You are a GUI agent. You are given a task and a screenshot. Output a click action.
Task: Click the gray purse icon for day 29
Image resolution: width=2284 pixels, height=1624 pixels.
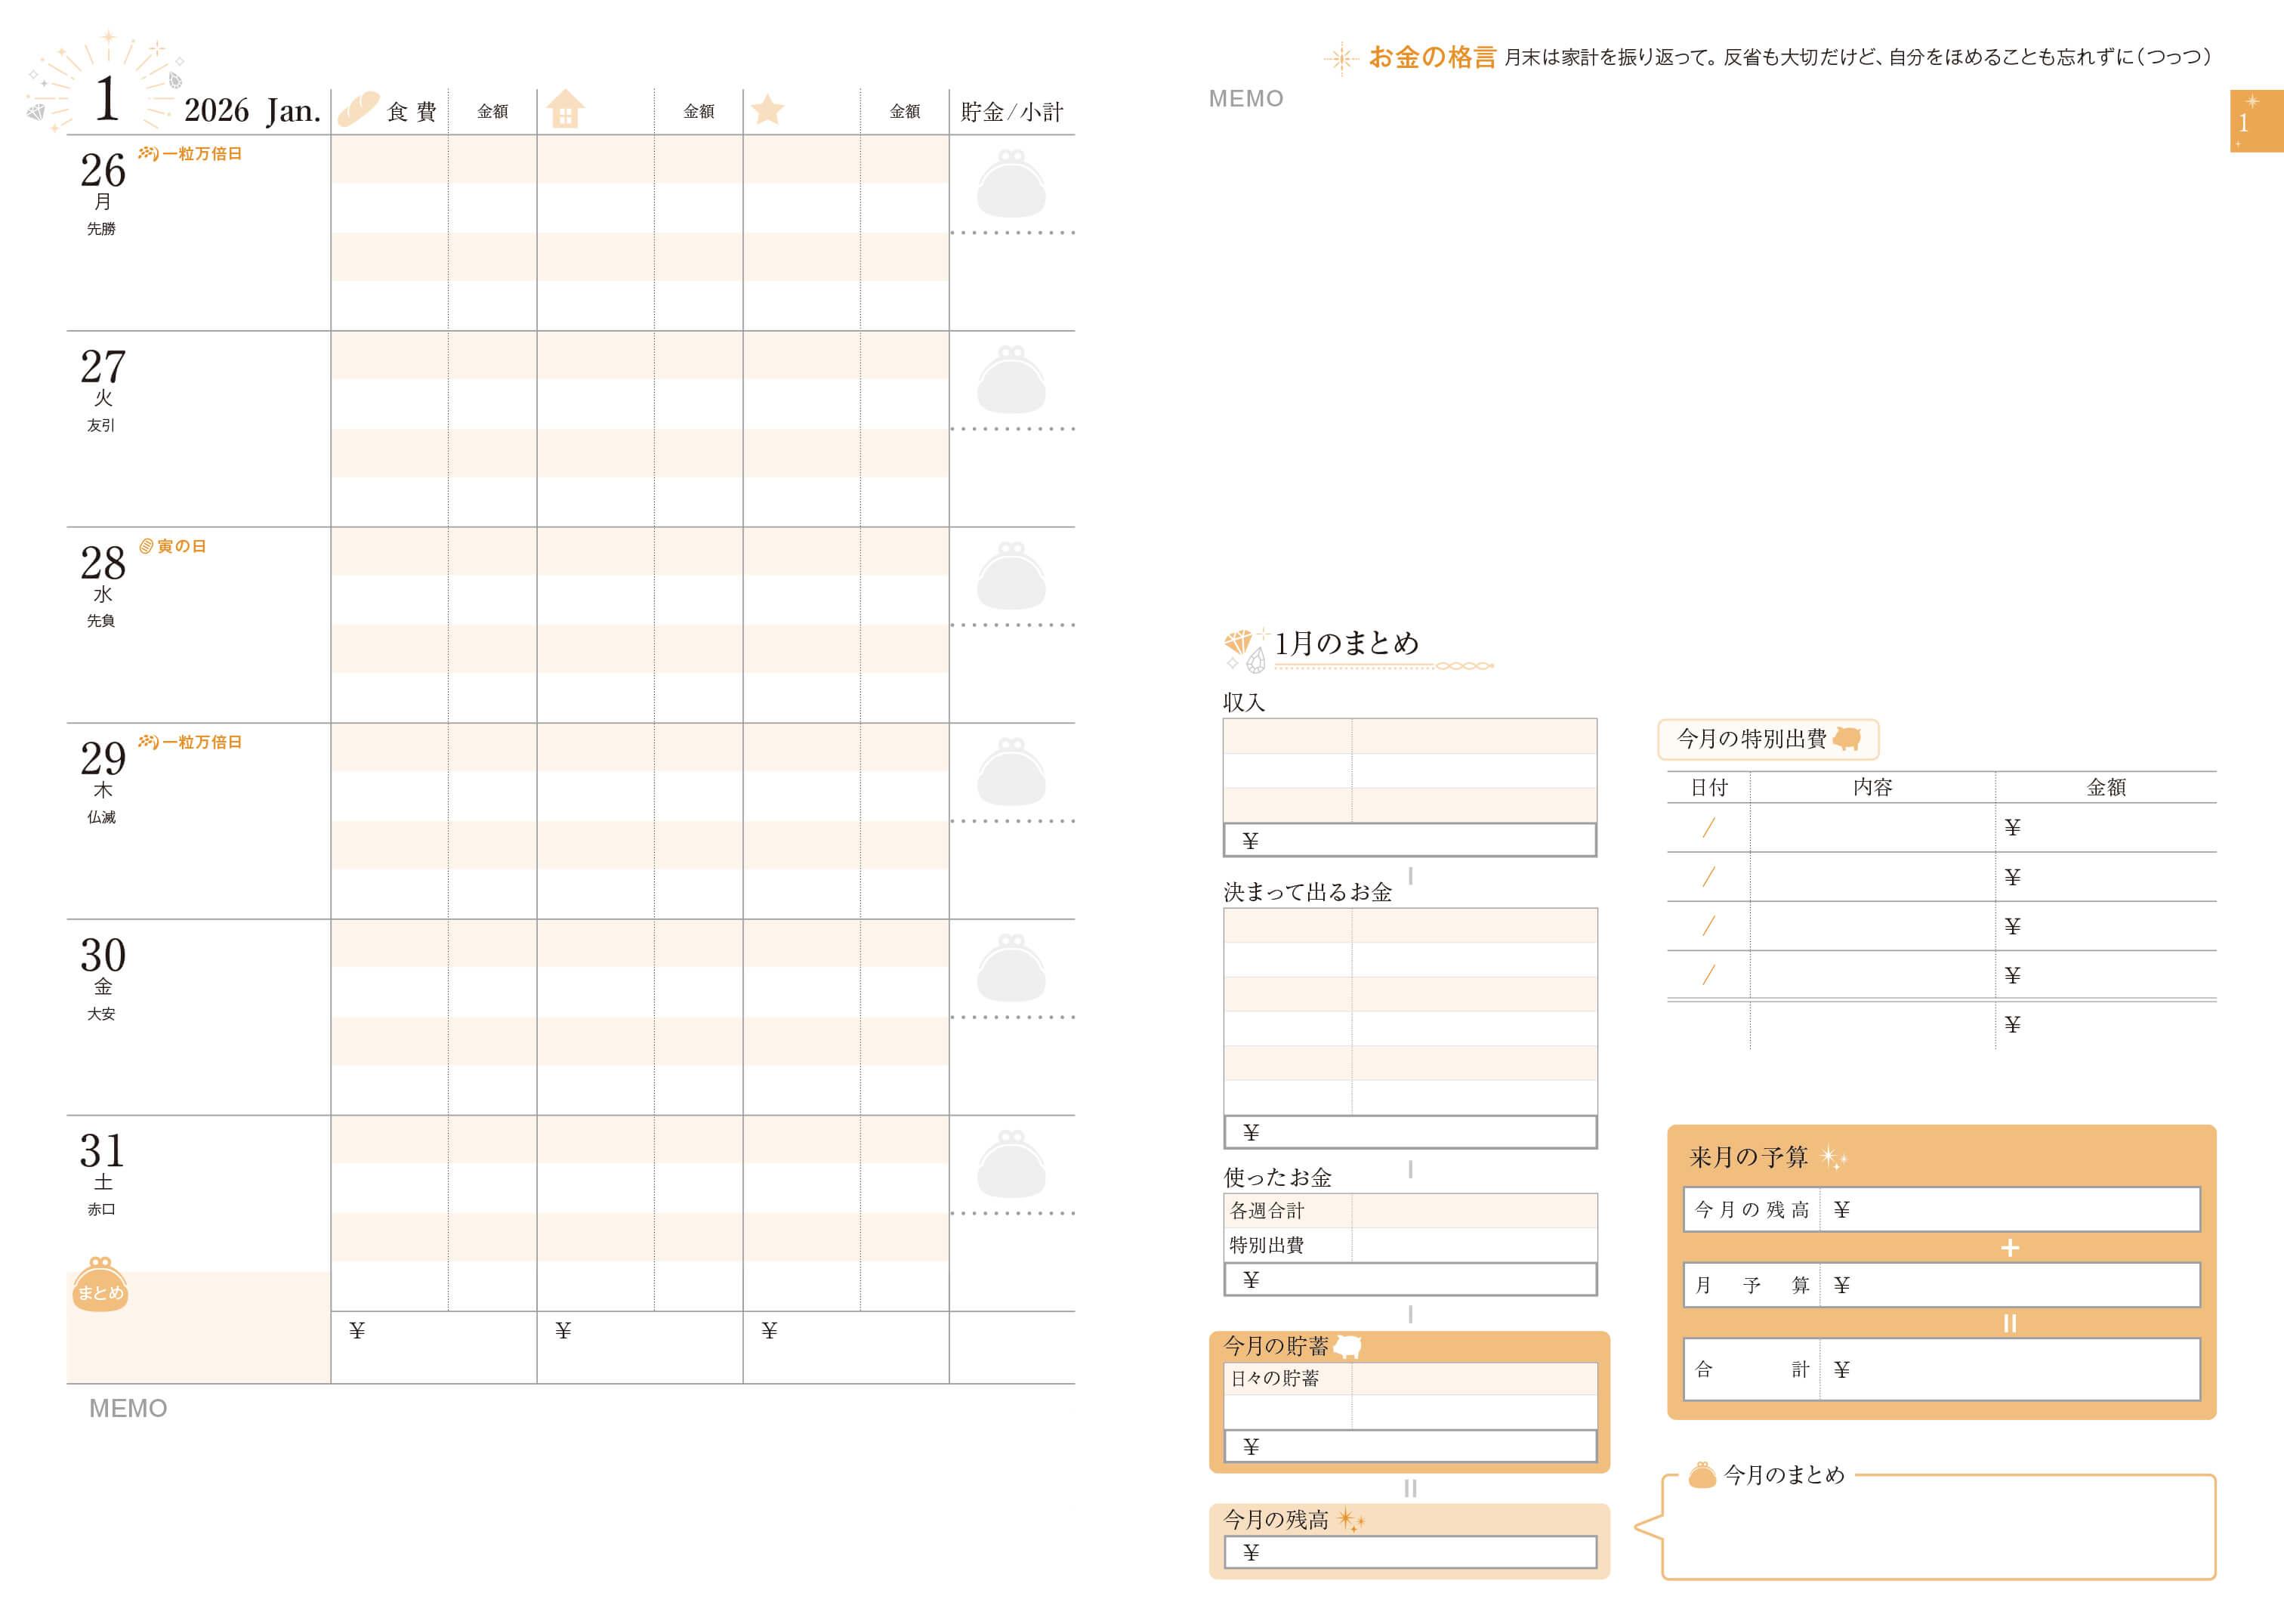(1011, 772)
